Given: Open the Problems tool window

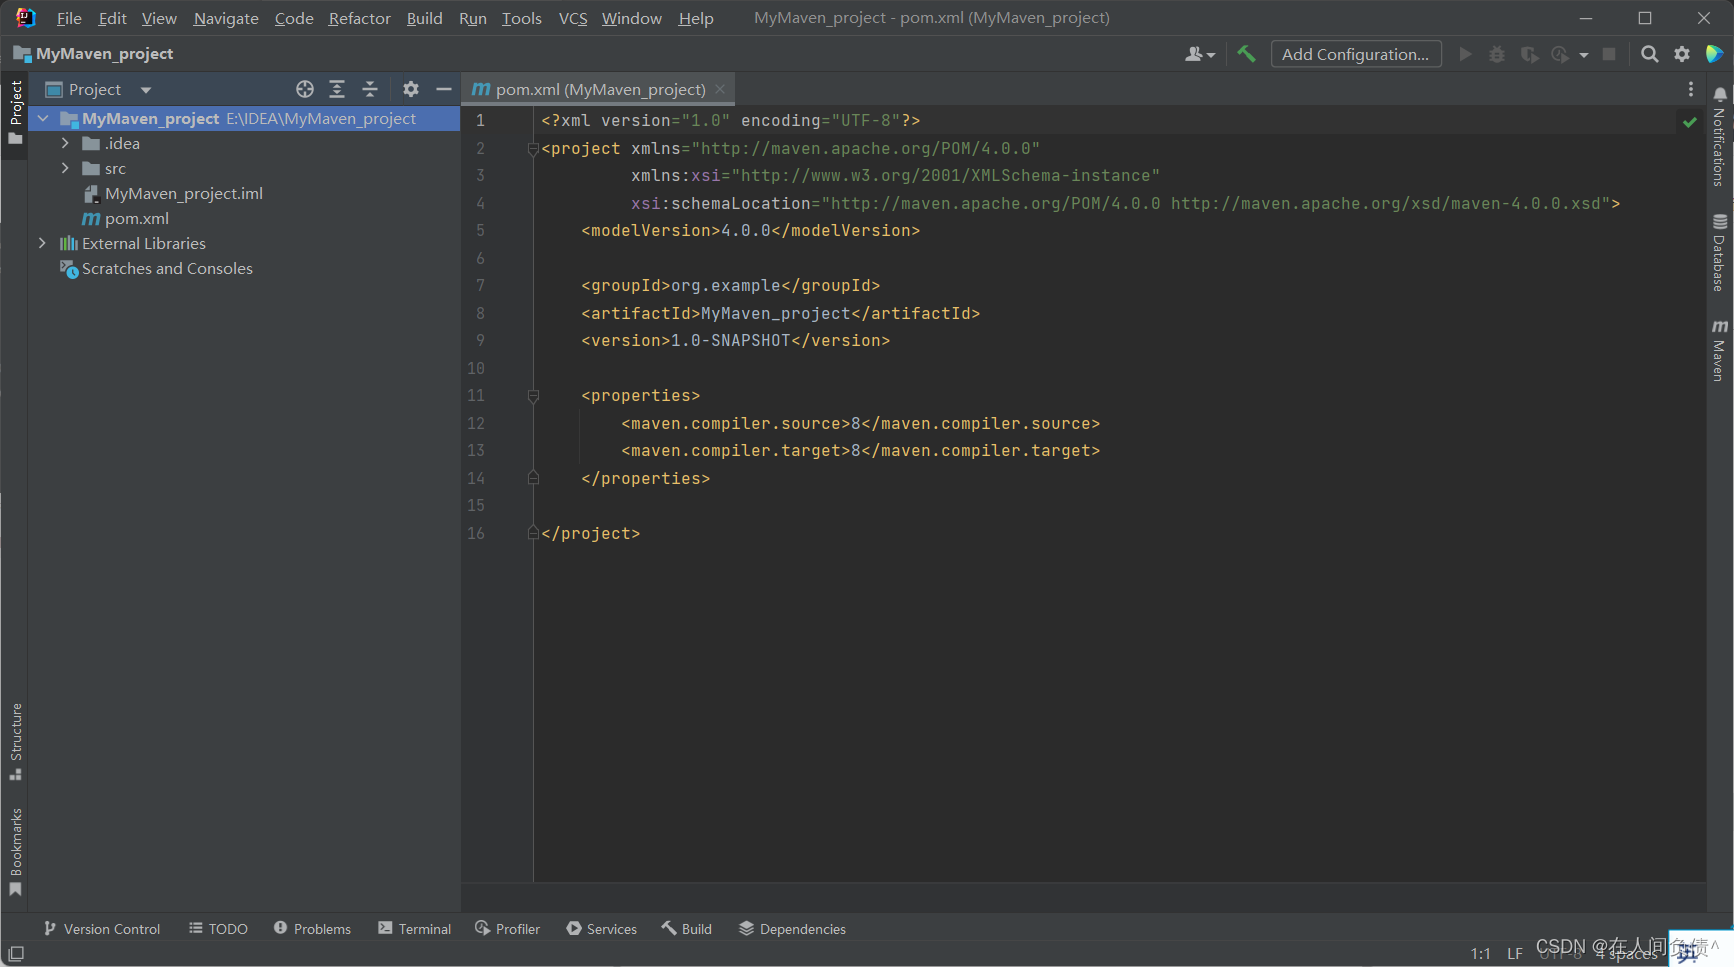Looking at the screenshot, I should coord(312,929).
